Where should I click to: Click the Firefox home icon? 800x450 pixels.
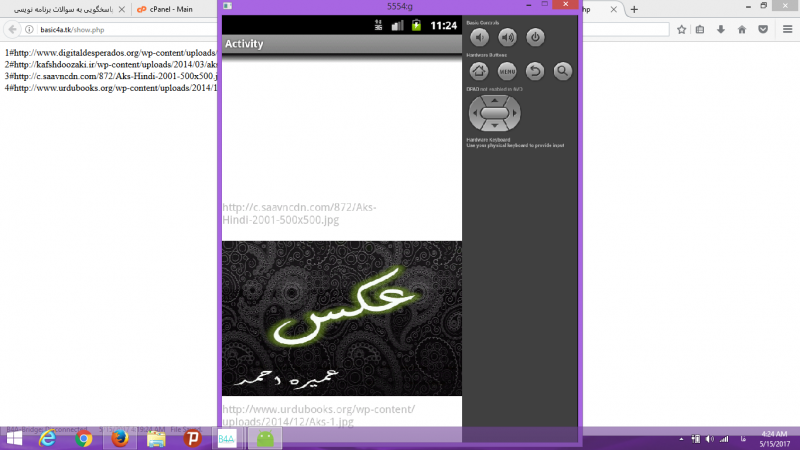(x=742, y=30)
